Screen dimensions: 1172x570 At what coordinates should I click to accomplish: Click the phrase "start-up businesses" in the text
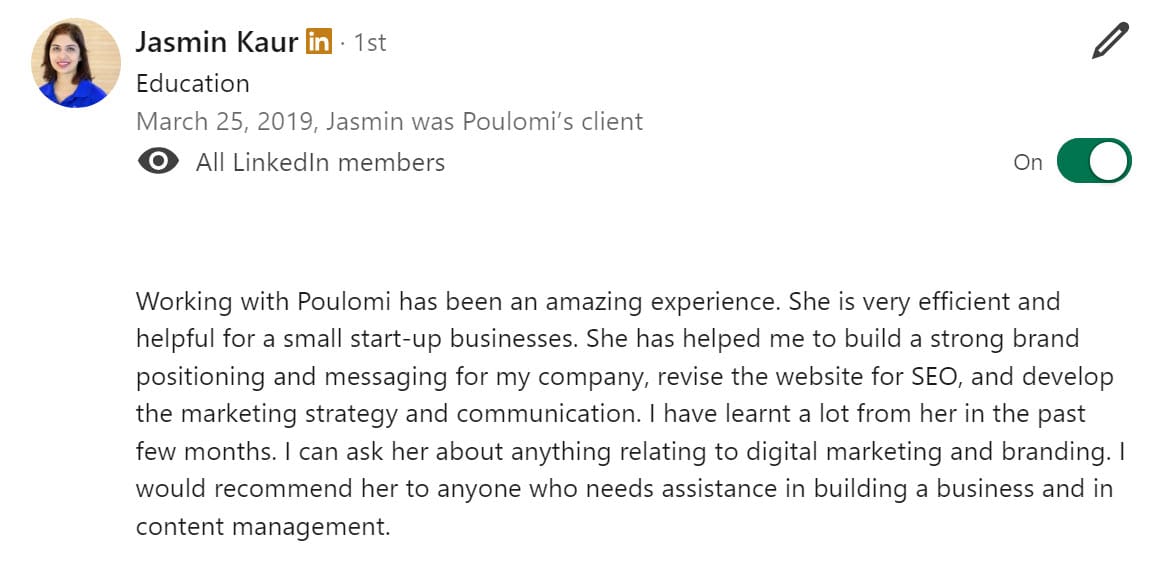464,339
